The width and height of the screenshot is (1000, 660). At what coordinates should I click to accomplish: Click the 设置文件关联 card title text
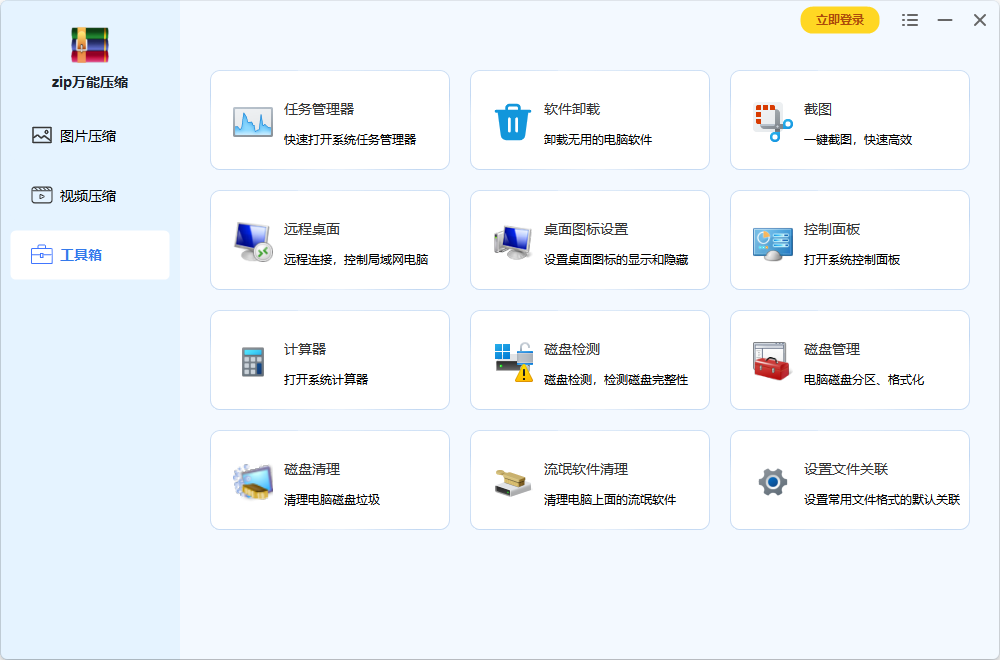[x=845, y=469]
